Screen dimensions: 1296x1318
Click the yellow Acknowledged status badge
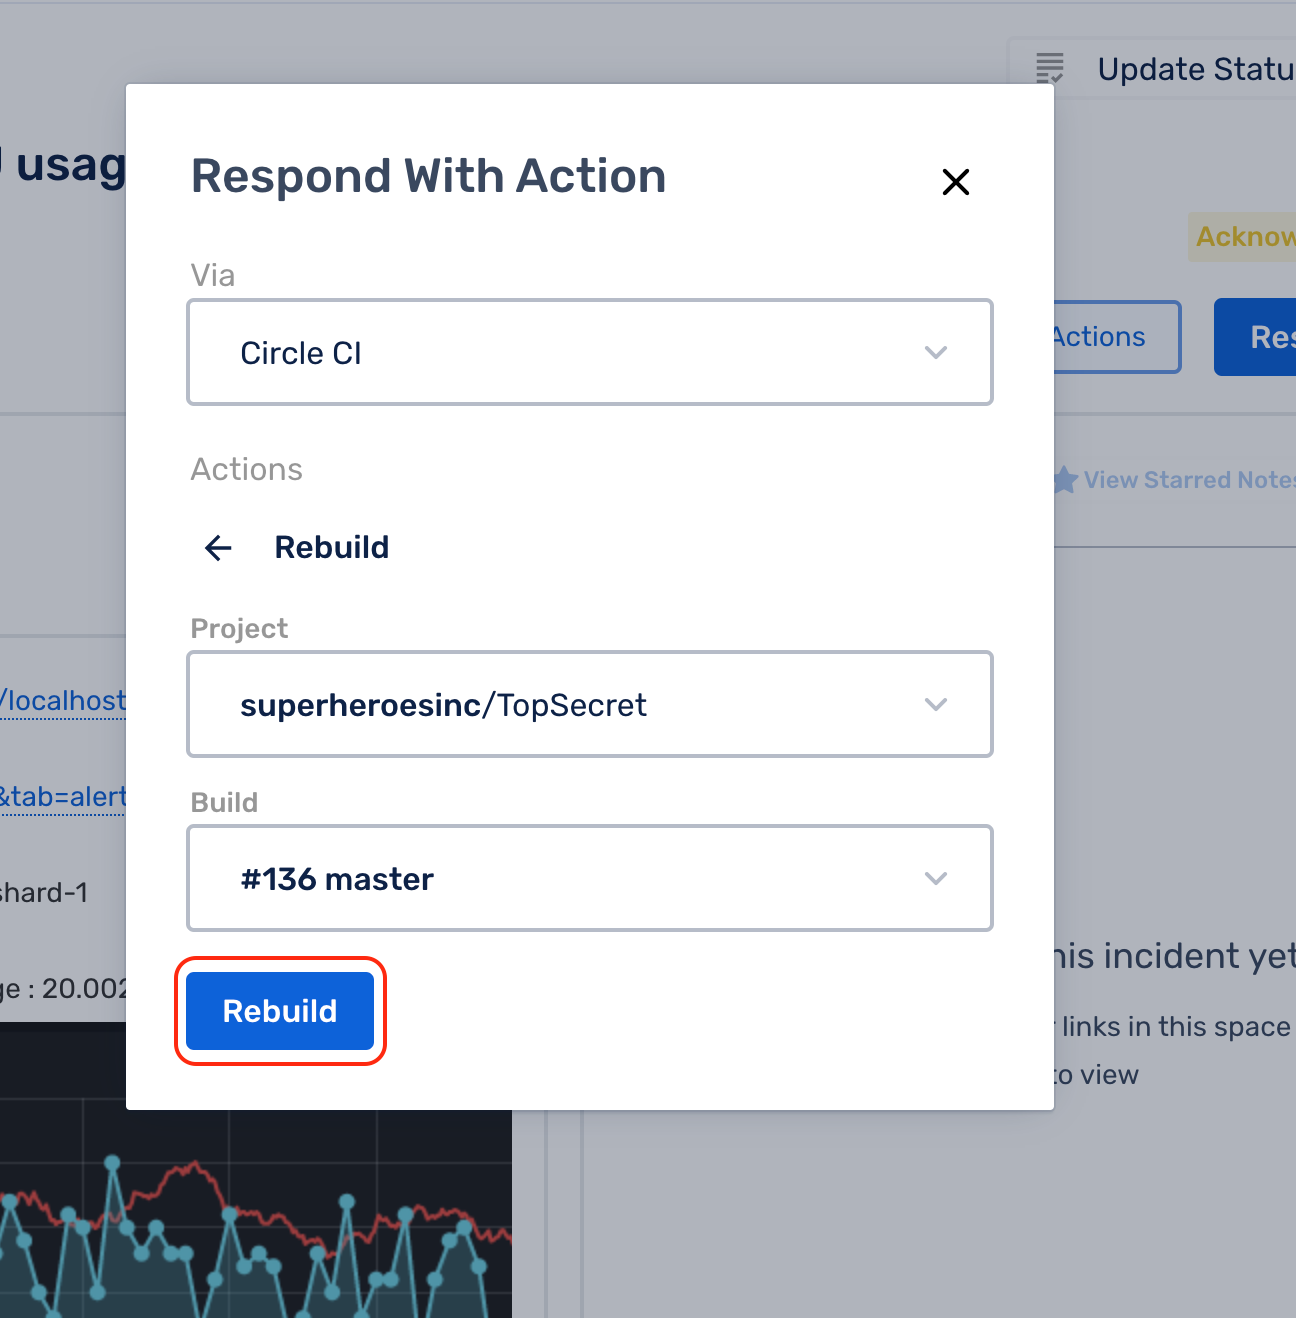[1243, 237]
